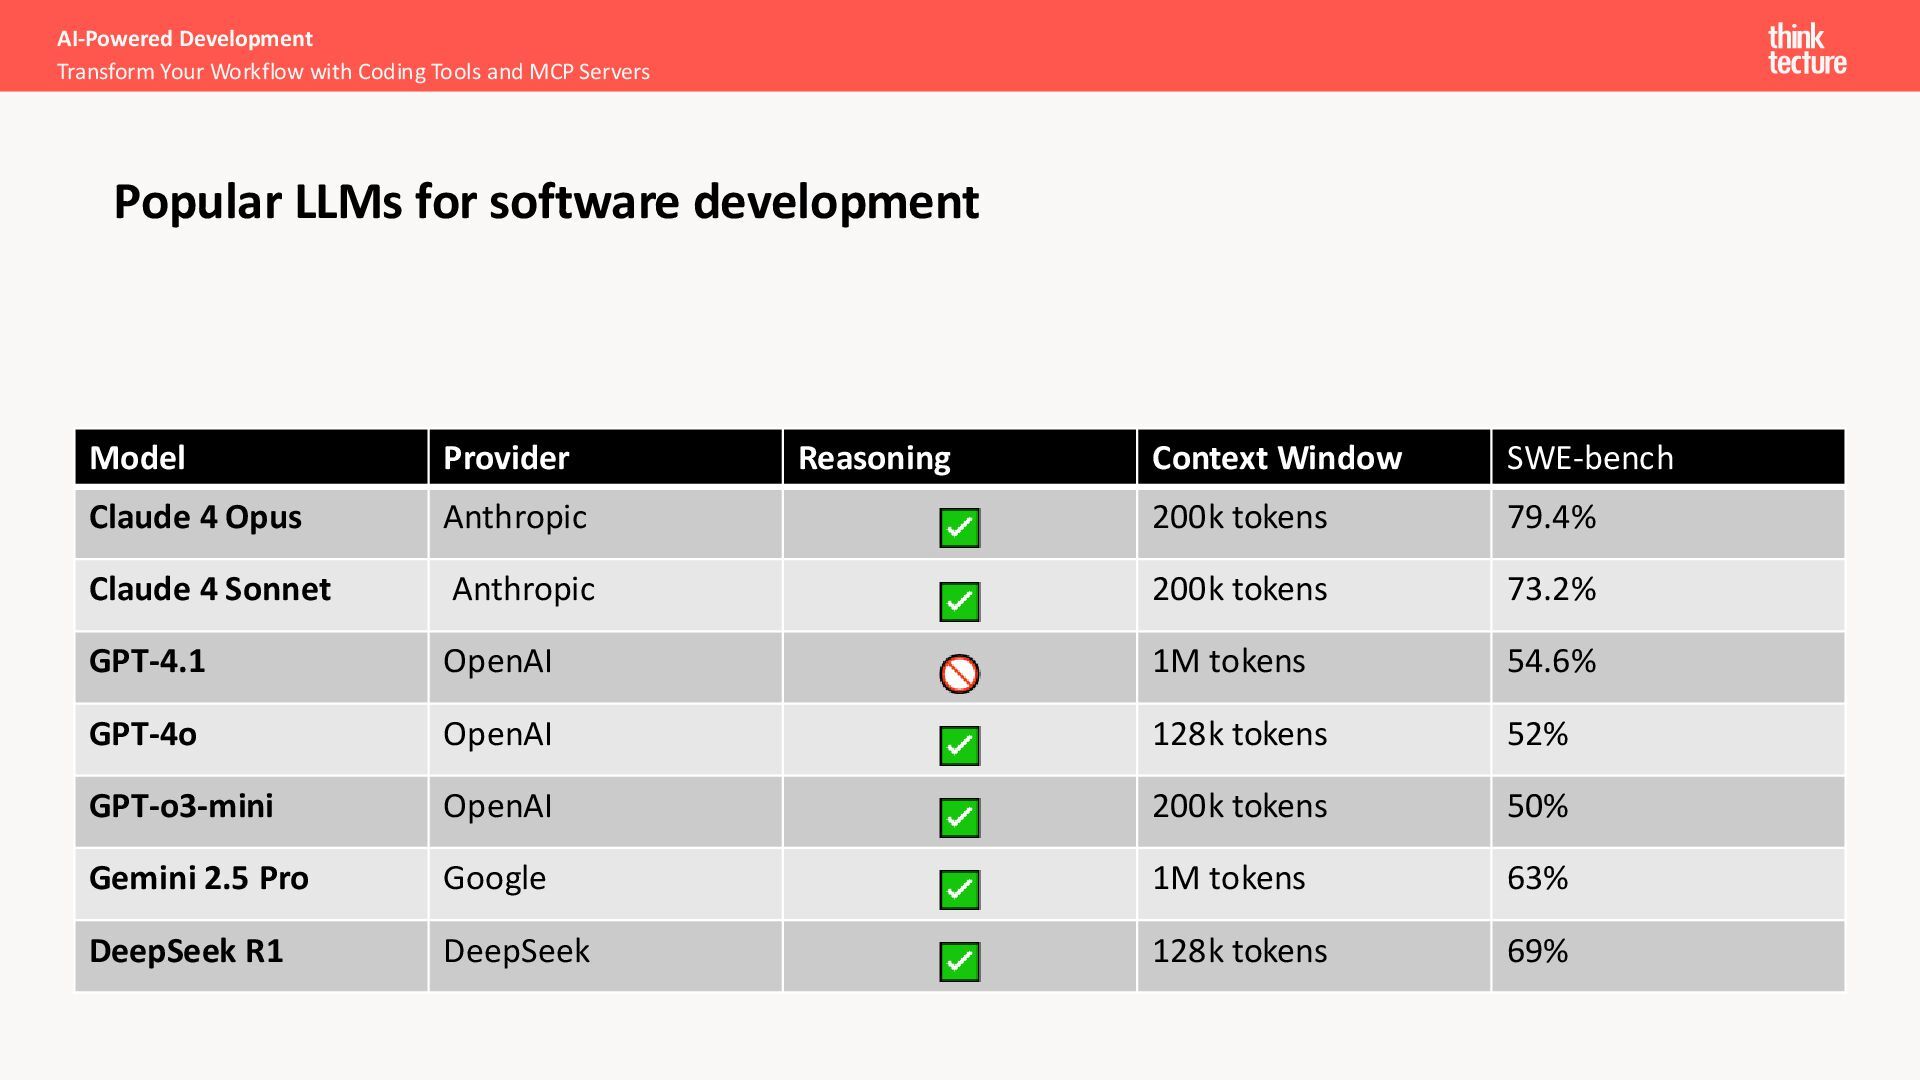Image resolution: width=1920 pixels, height=1080 pixels.
Task: Click the '79.4%' SWE-bench score
Action: click(1552, 517)
